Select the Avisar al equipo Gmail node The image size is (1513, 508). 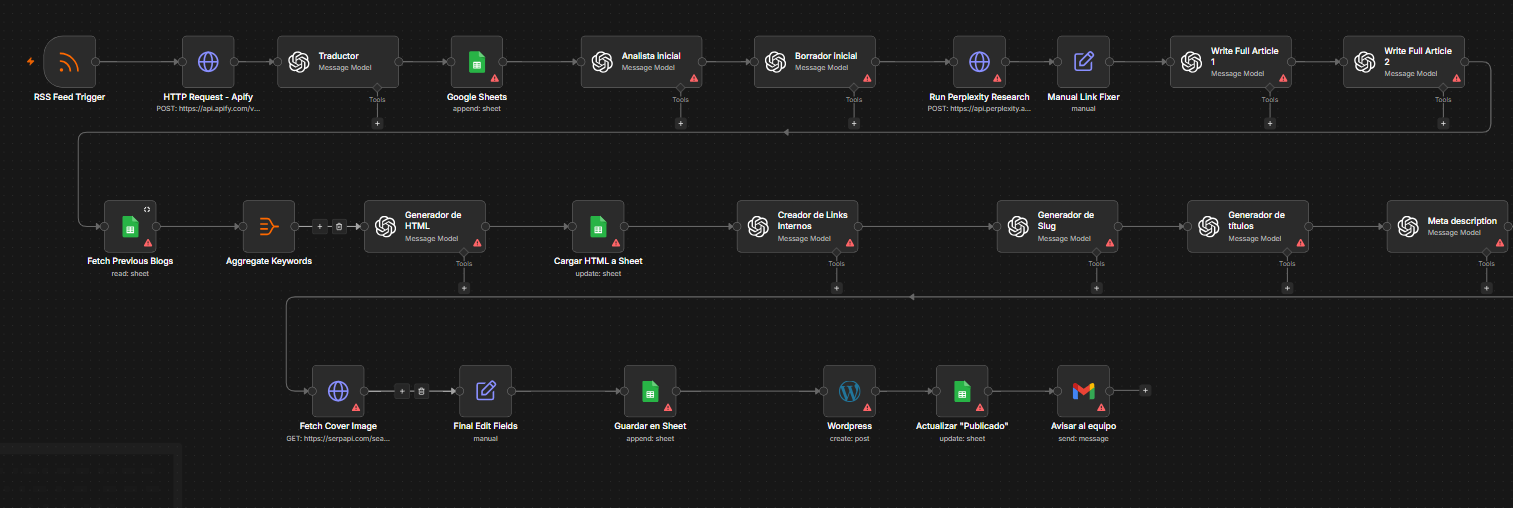[x=1083, y=390]
